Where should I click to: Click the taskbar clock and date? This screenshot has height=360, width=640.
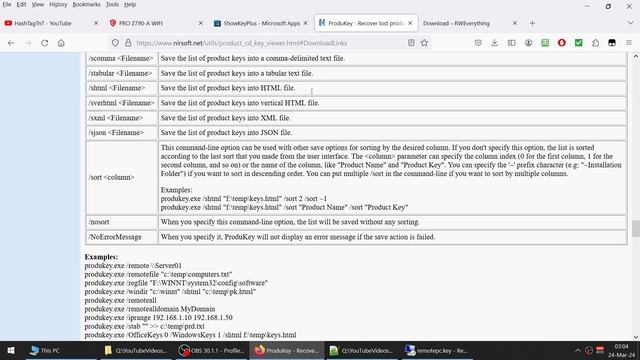click(x=621, y=351)
